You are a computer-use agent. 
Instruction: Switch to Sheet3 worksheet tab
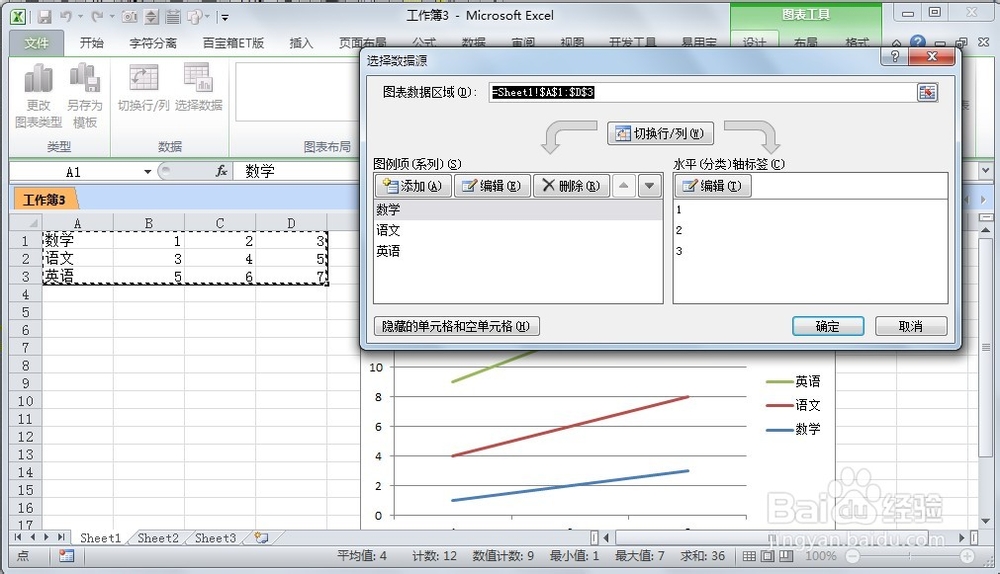(x=215, y=538)
